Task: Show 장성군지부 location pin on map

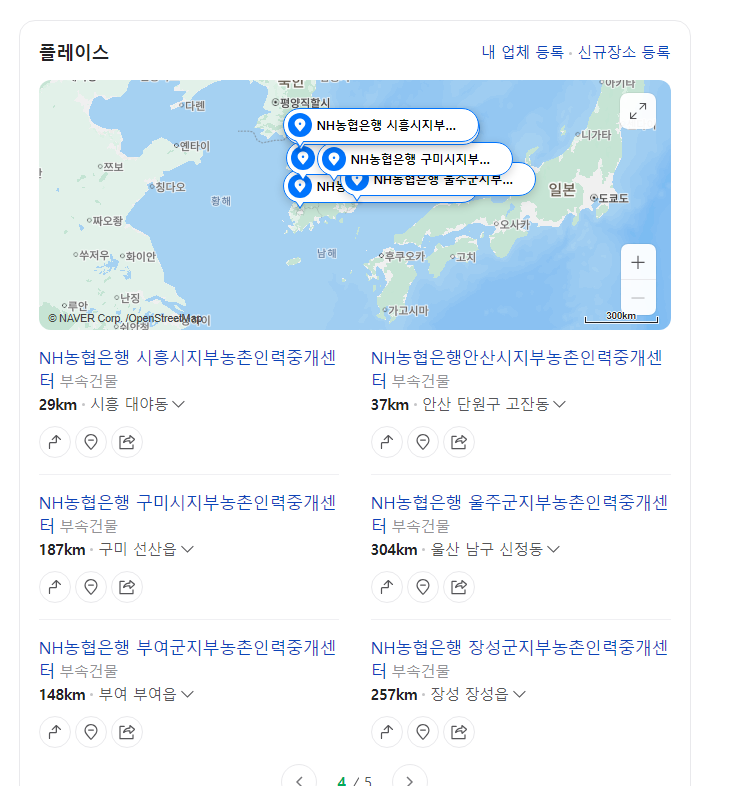Action: coord(423,732)
